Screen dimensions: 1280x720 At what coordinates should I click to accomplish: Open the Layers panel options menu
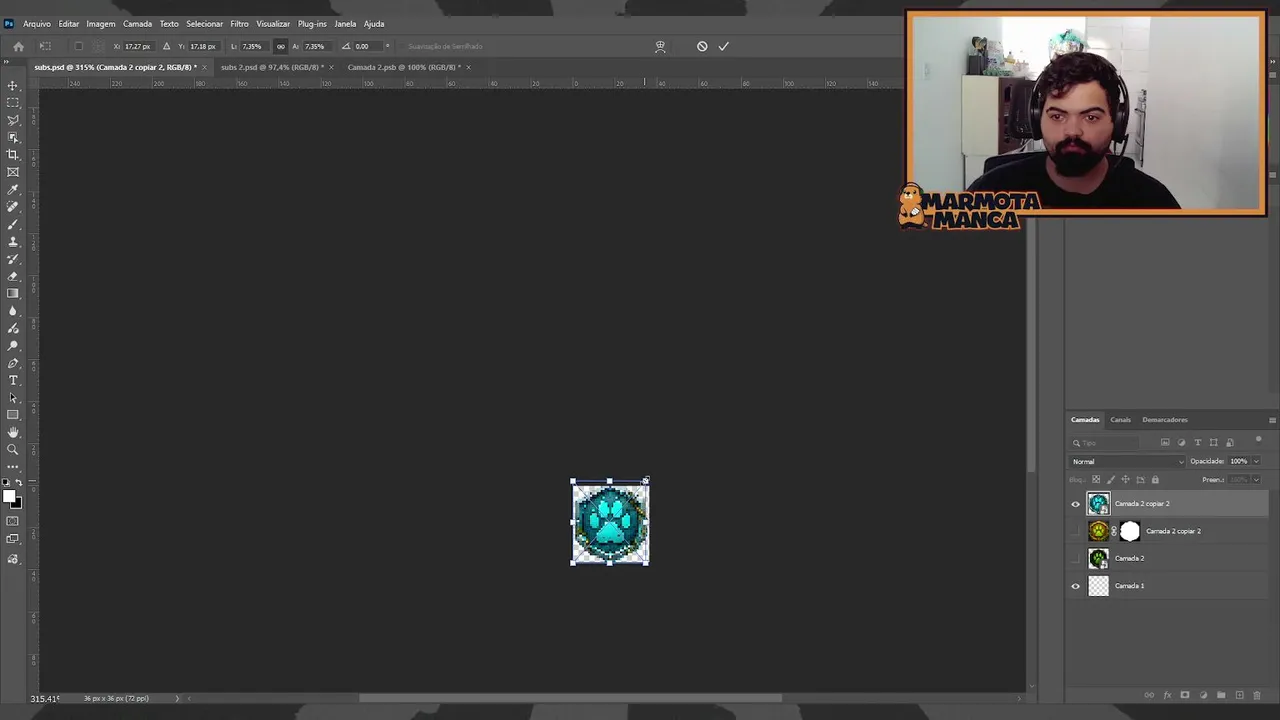click(1272, 420)
